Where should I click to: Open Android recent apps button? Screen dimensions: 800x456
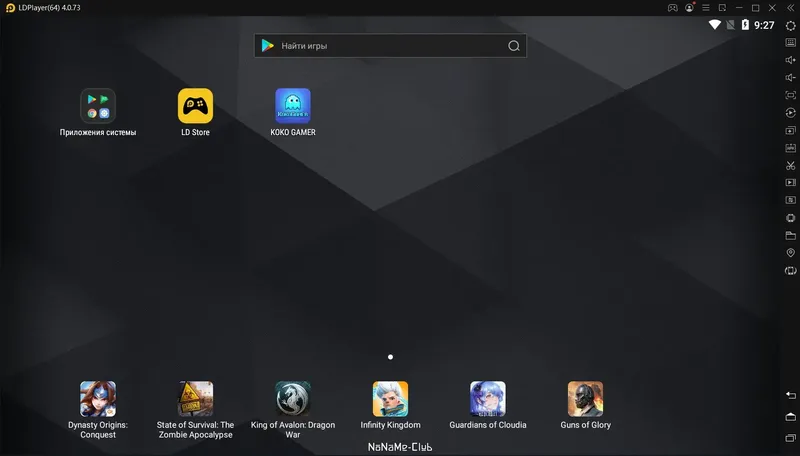tap(790, 438)
